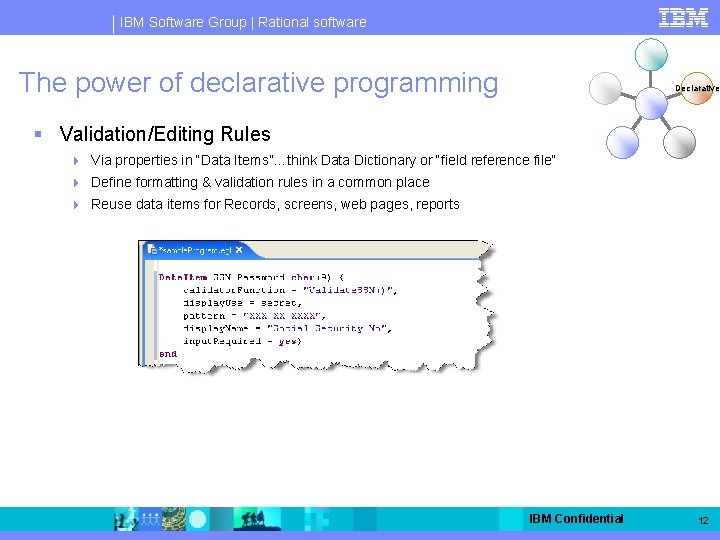This screenshot has height=540, width=720.
Task: Select the lower-left blue diagram circle
Action: (622, 142)
